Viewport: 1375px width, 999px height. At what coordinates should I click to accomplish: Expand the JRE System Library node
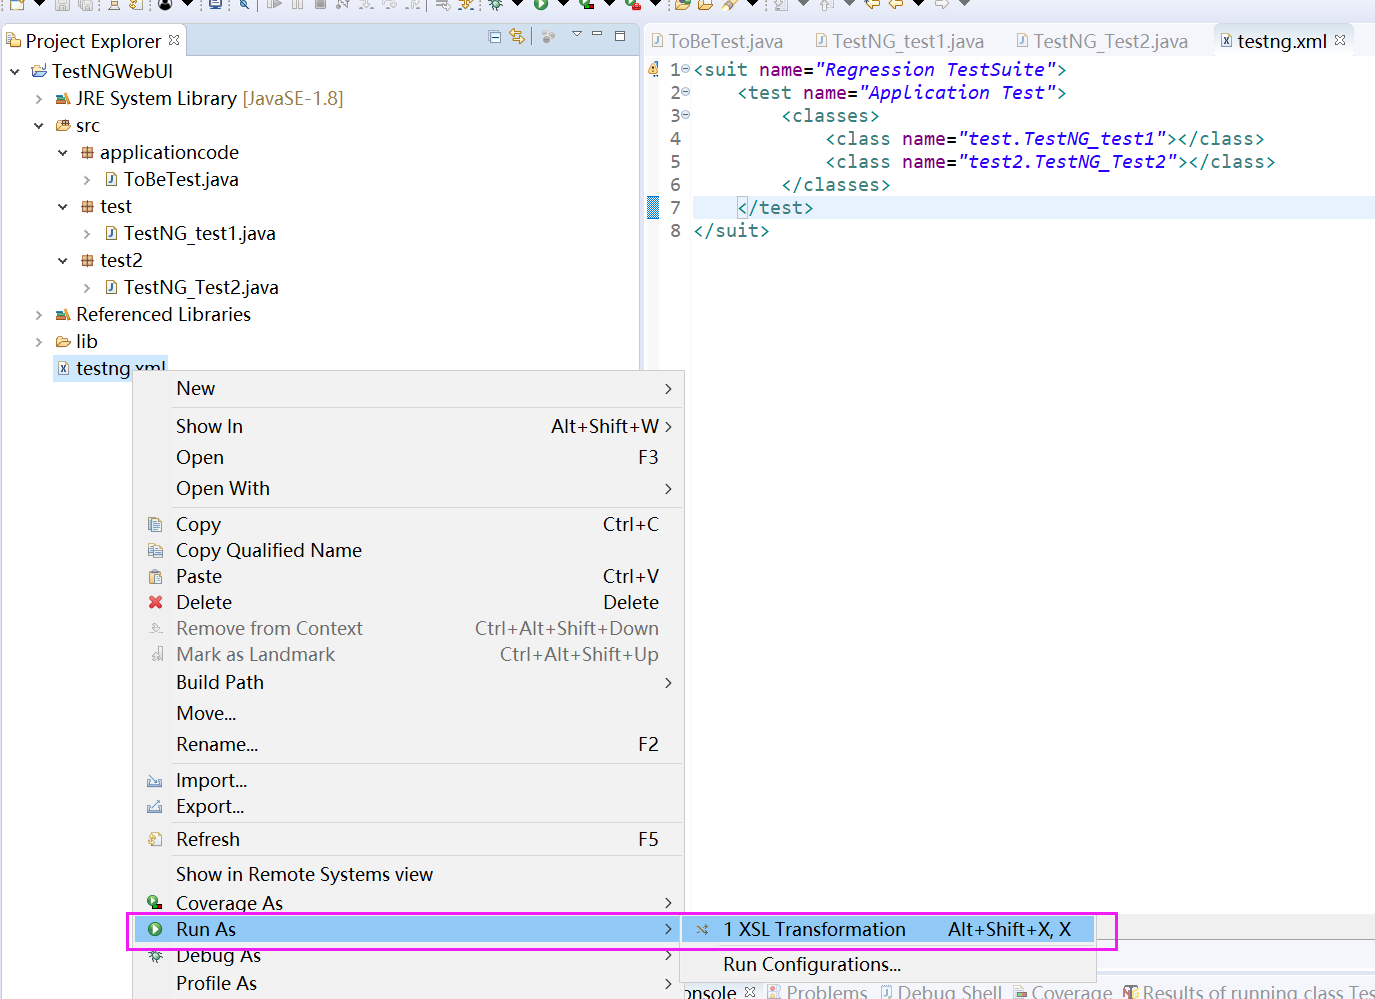[x=39, y=99]
